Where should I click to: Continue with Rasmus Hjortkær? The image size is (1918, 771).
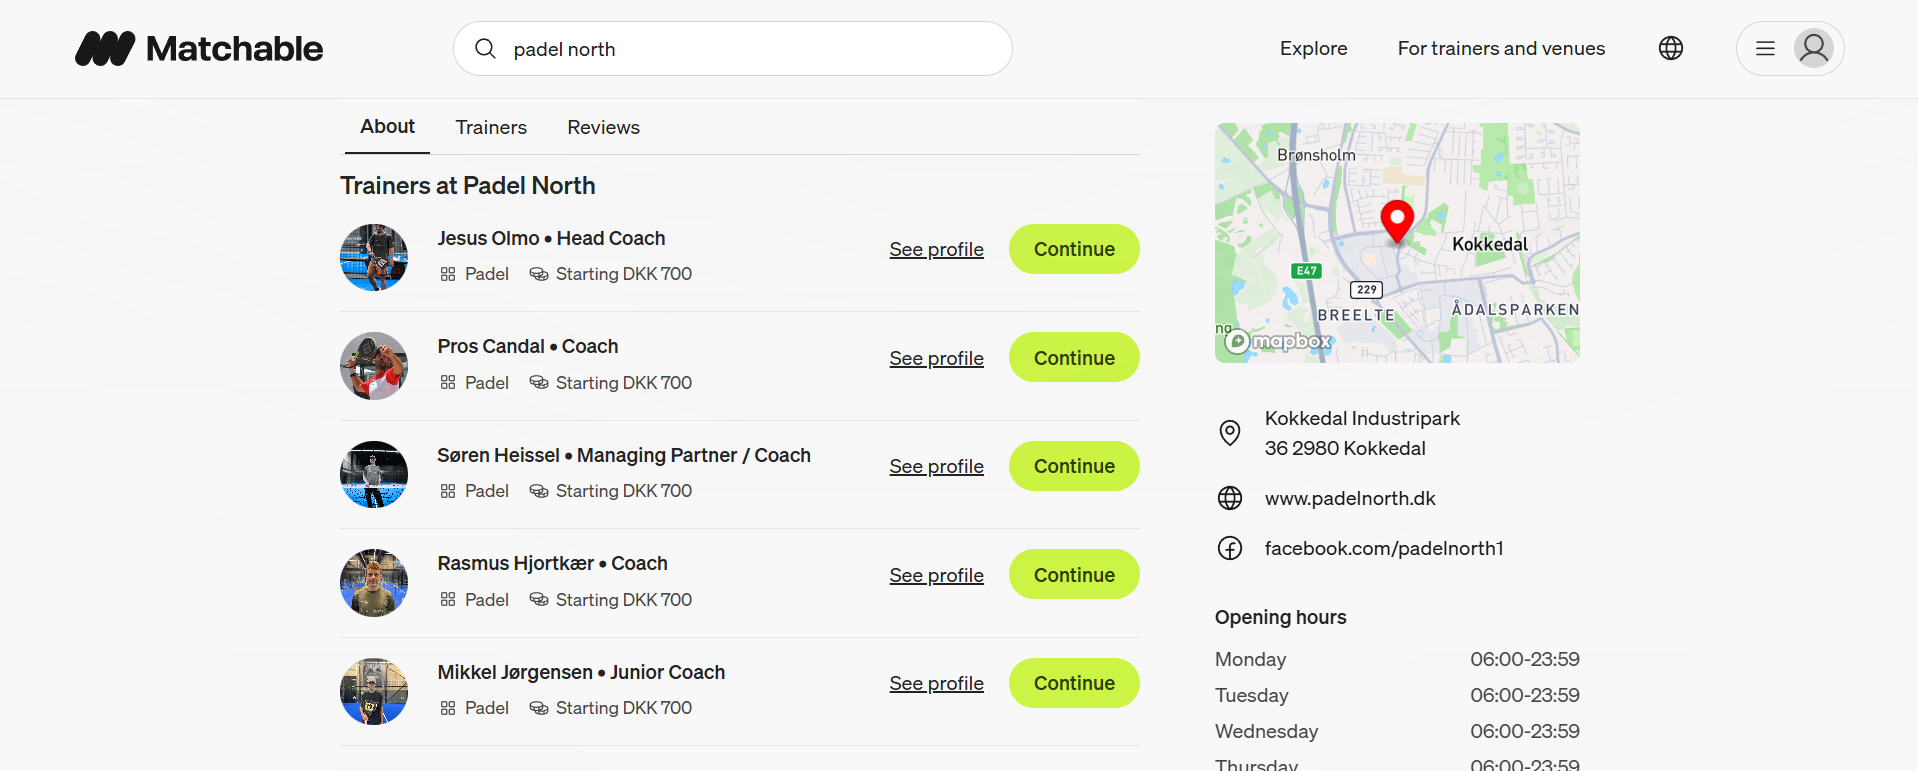[x=1074, y=574]
